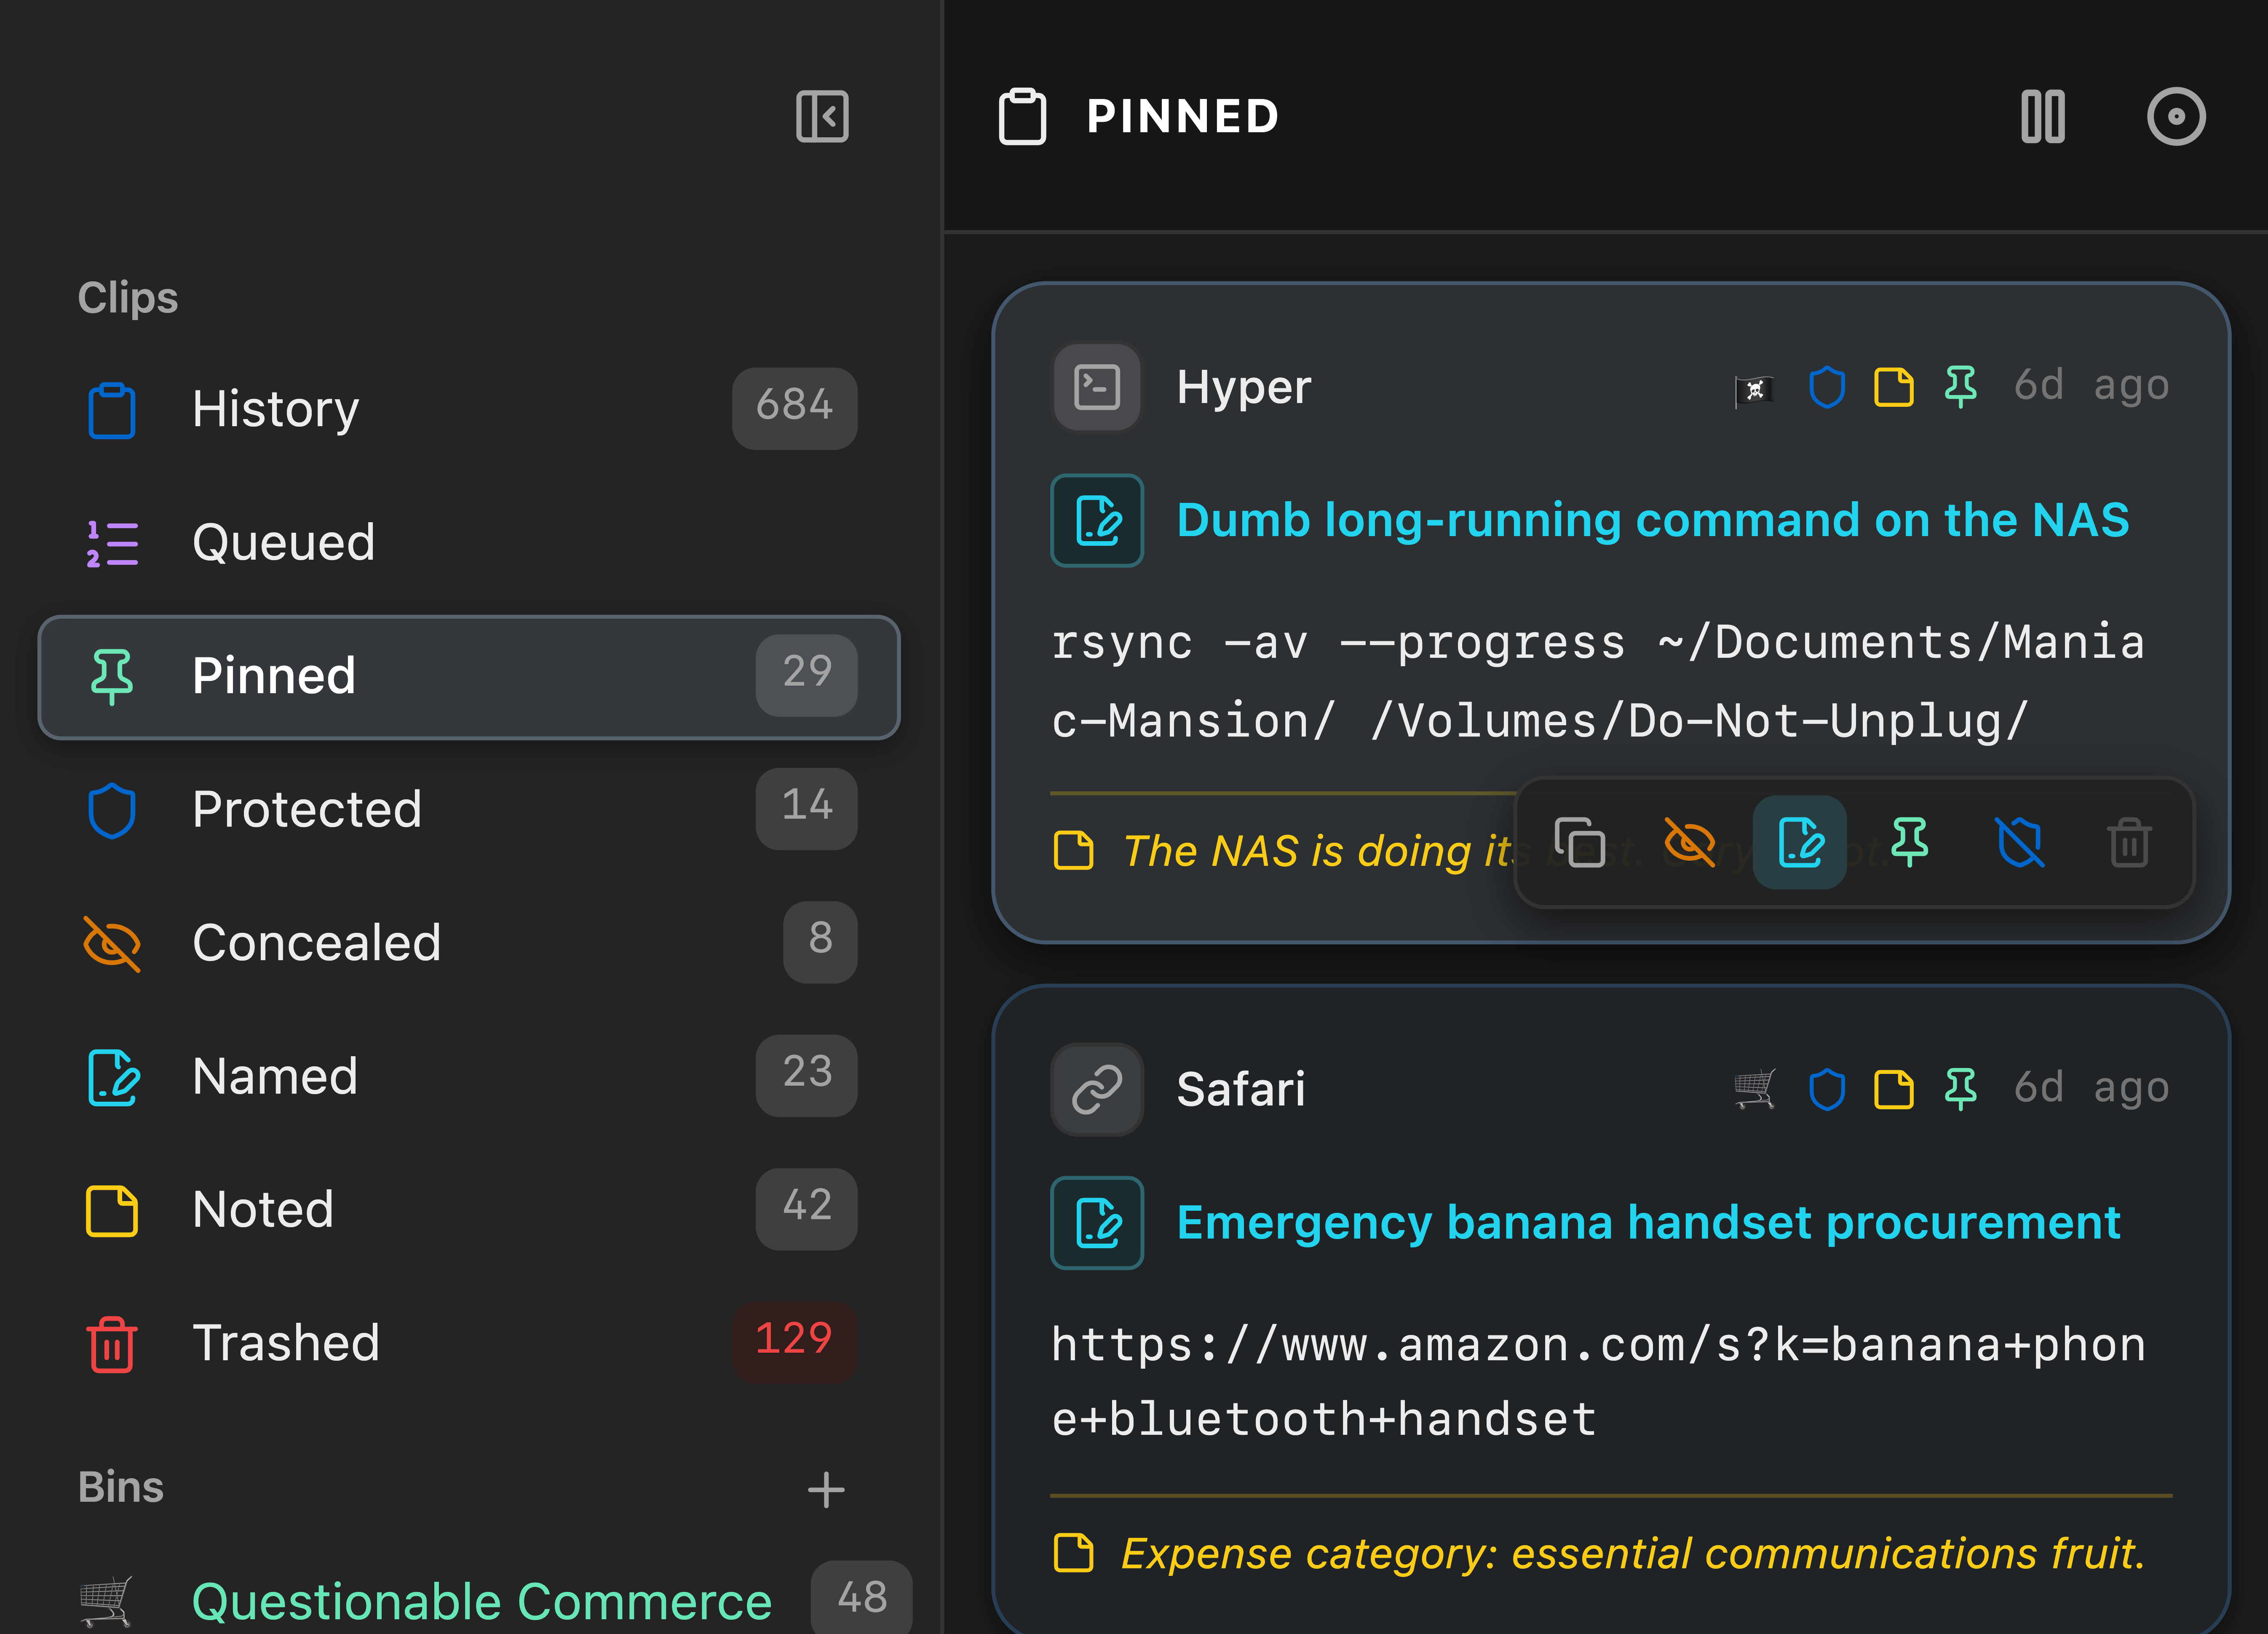Click the Trashed count badge 129

click(x=794, y=1342)
